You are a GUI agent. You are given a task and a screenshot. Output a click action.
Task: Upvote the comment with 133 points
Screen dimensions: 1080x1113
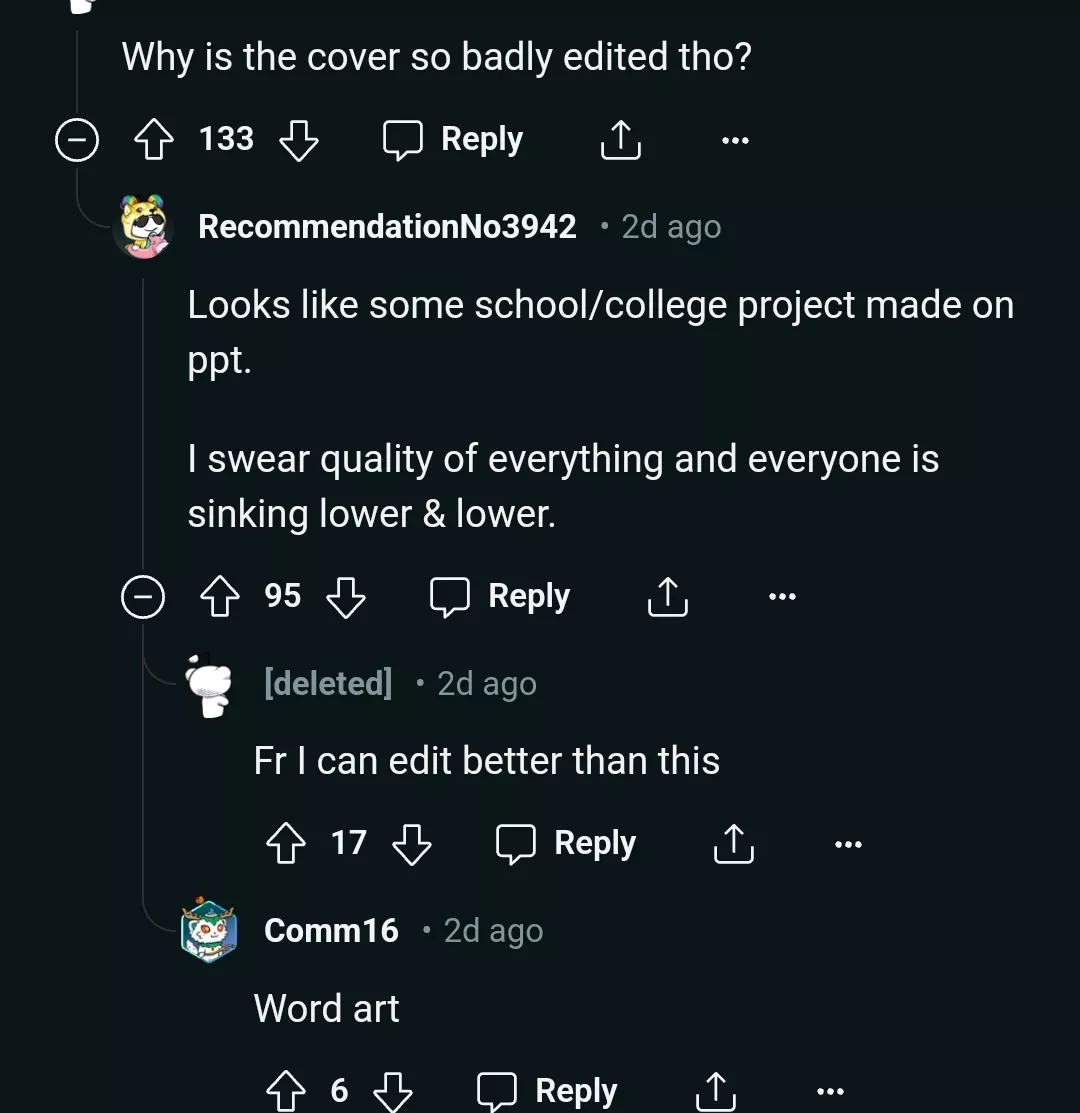[x=154, y=140]
